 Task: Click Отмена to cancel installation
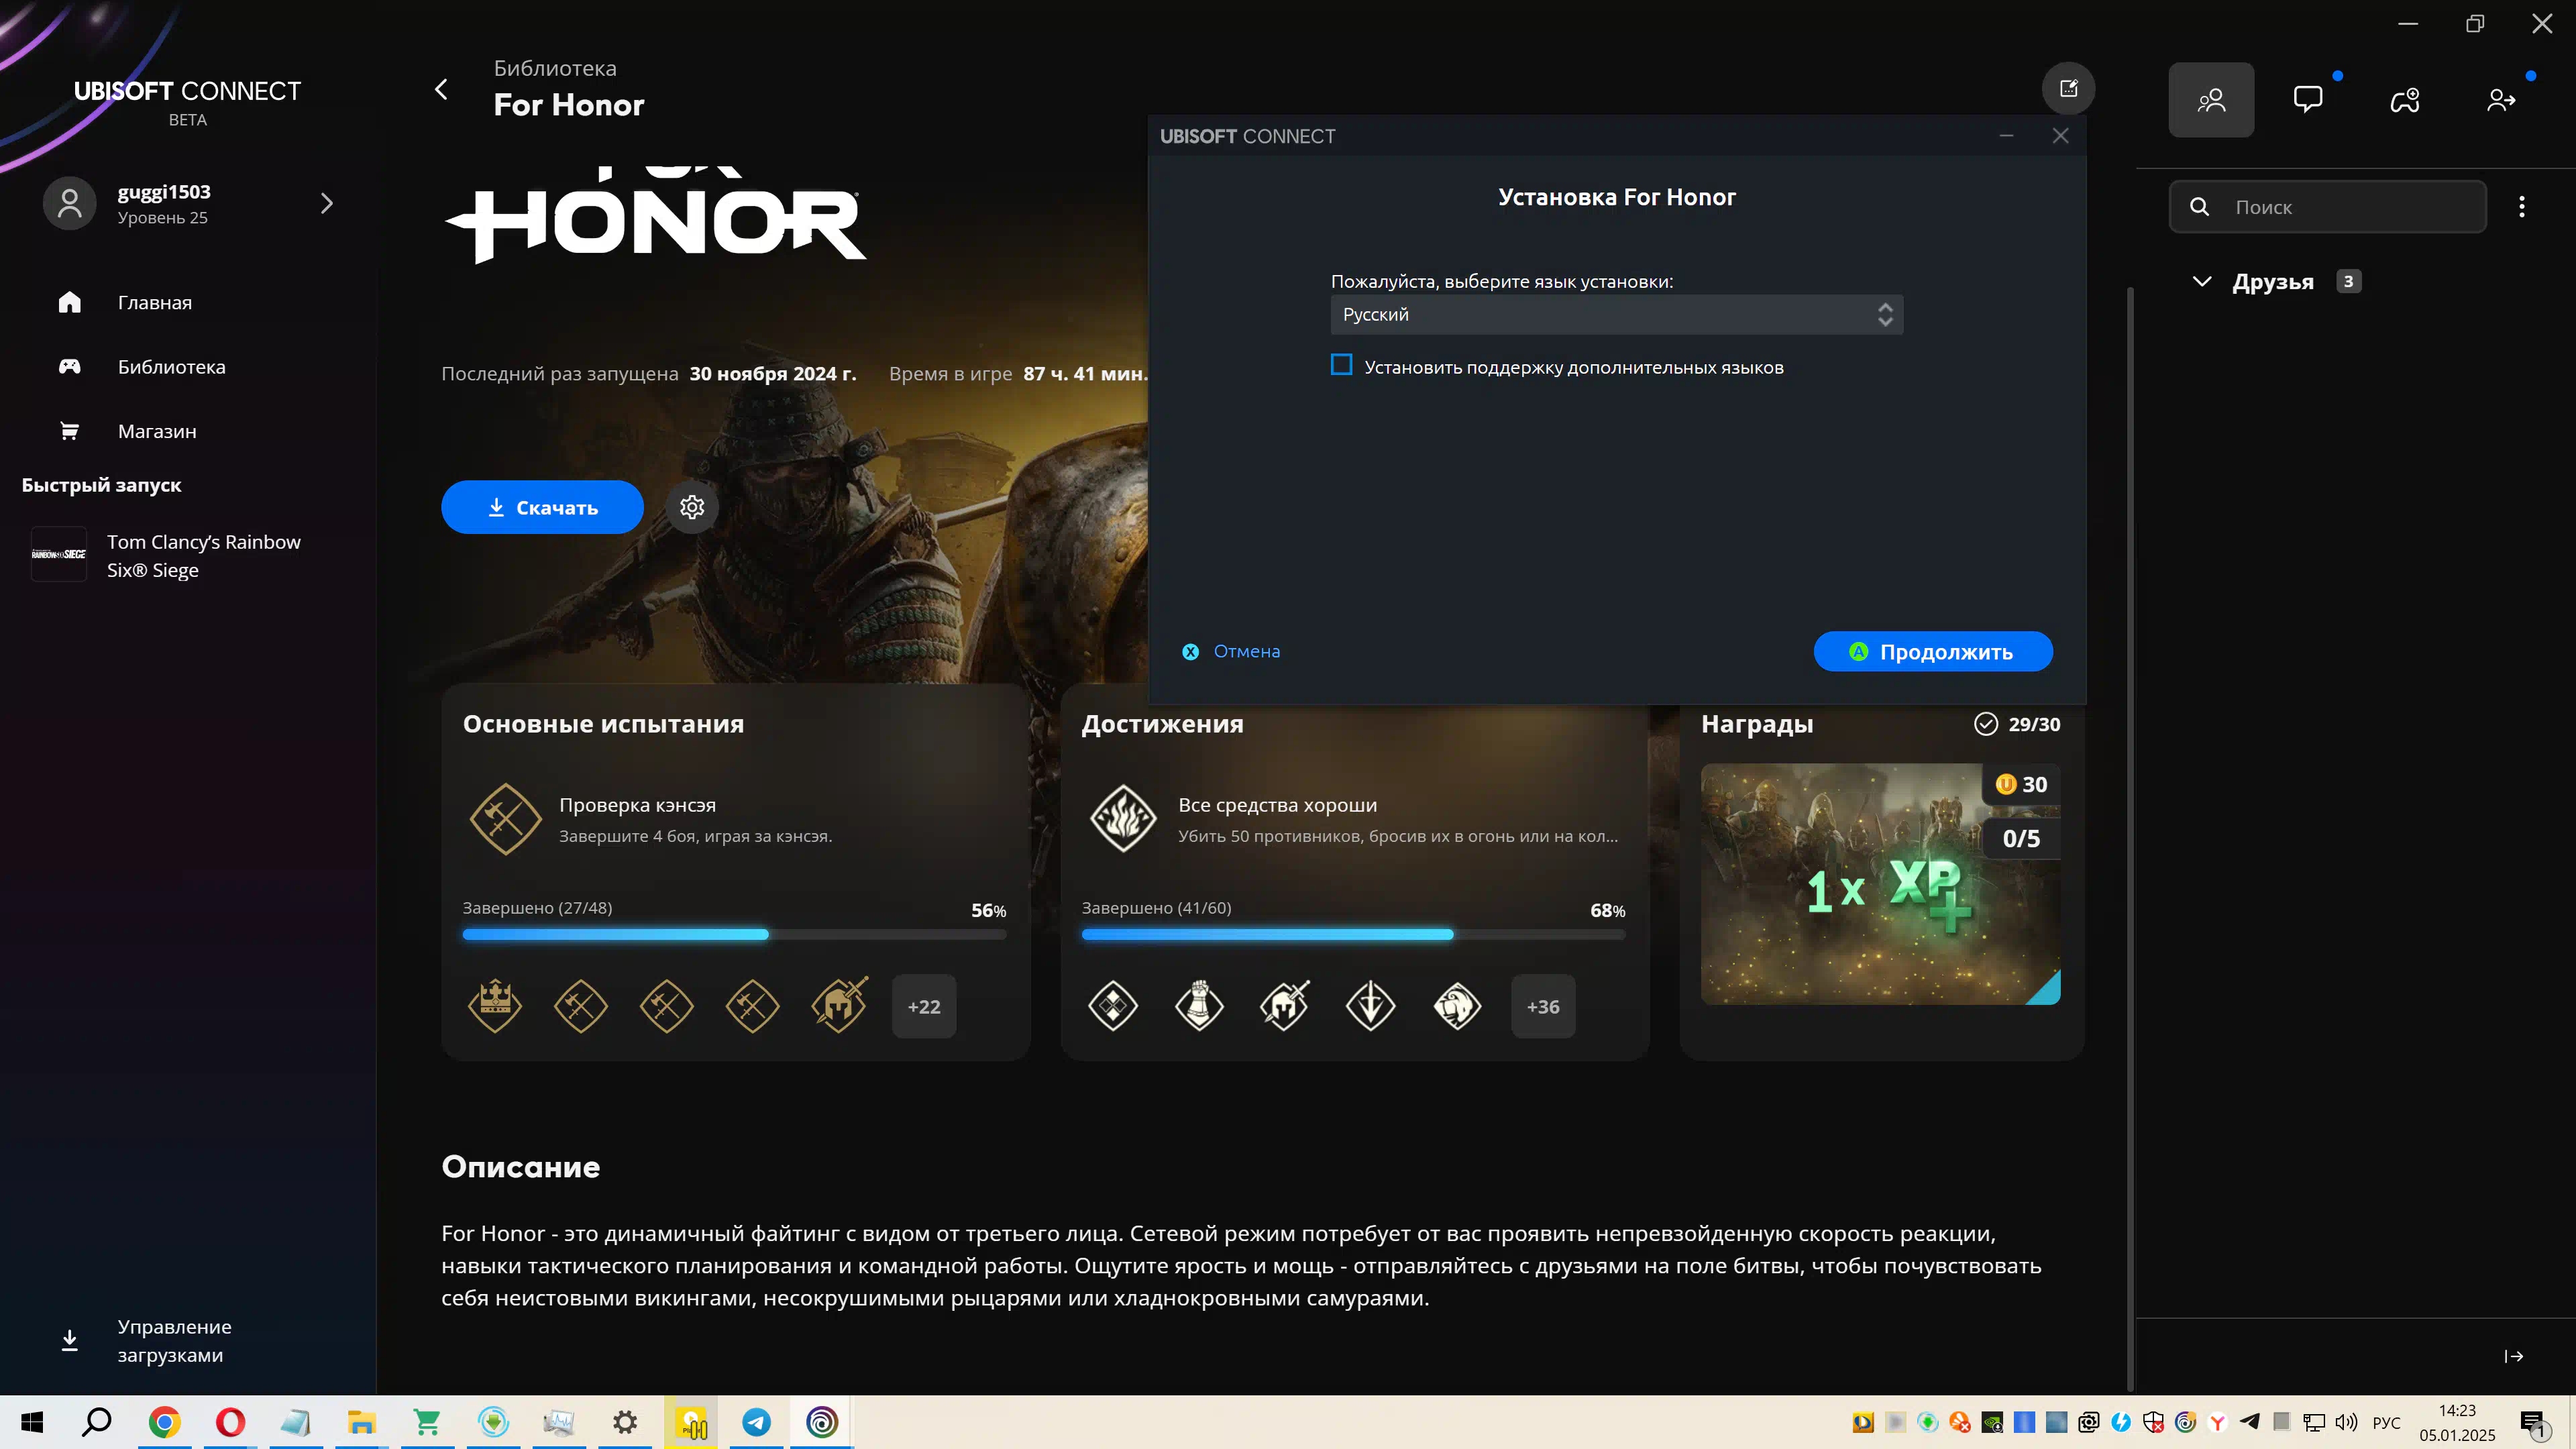pyautogui.click(x=1231, y=651)
